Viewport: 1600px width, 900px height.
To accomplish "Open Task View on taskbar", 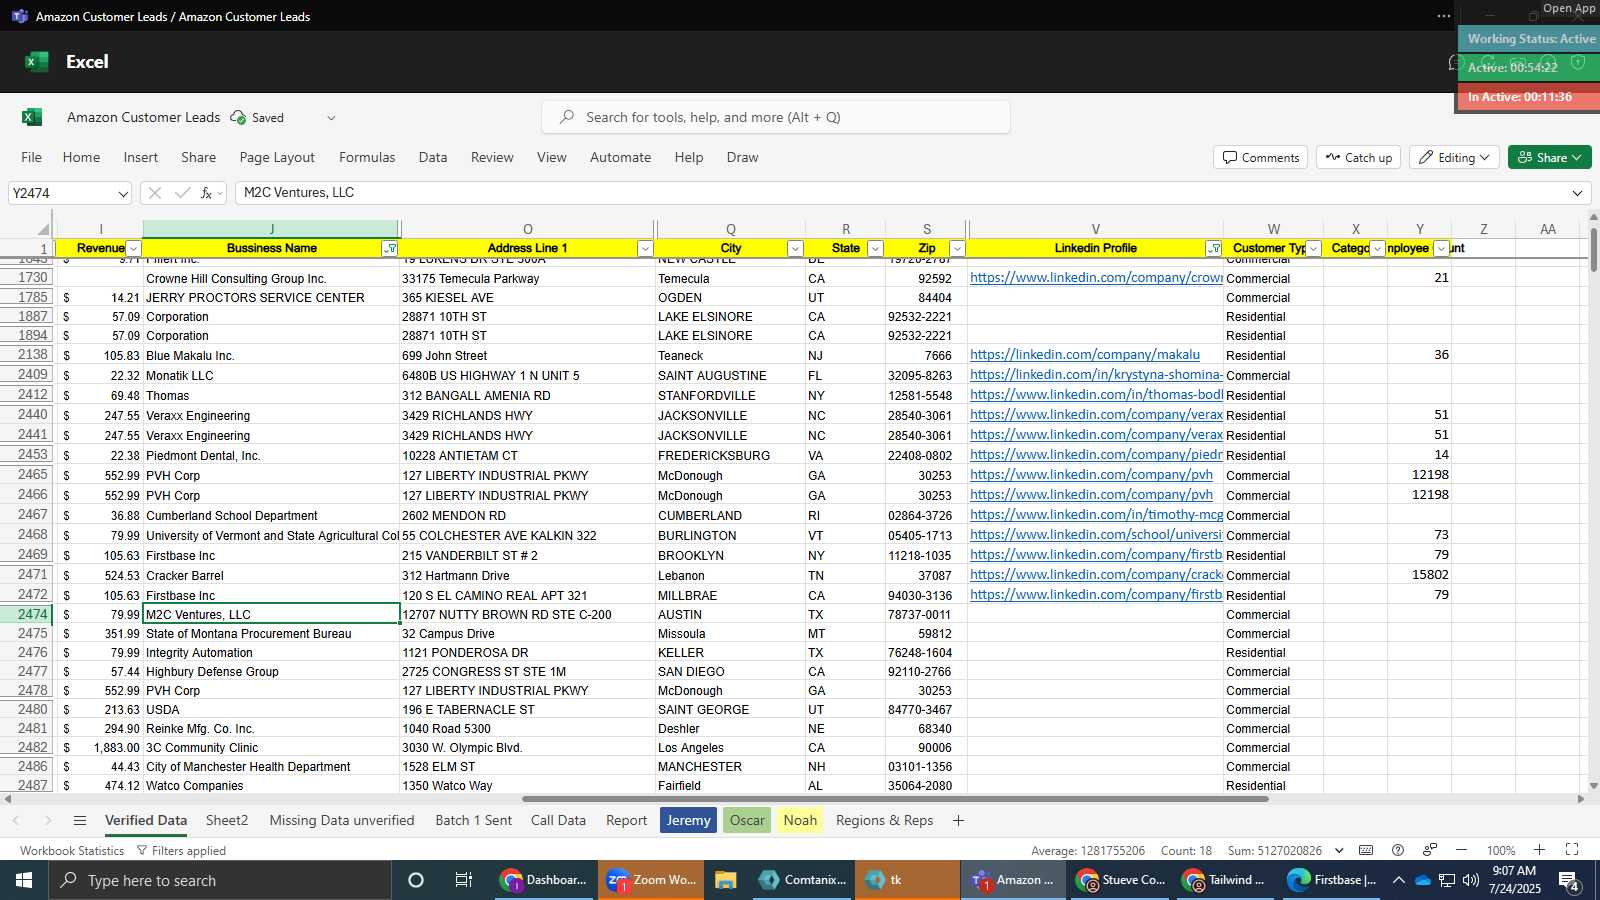I will click(464, 880).
